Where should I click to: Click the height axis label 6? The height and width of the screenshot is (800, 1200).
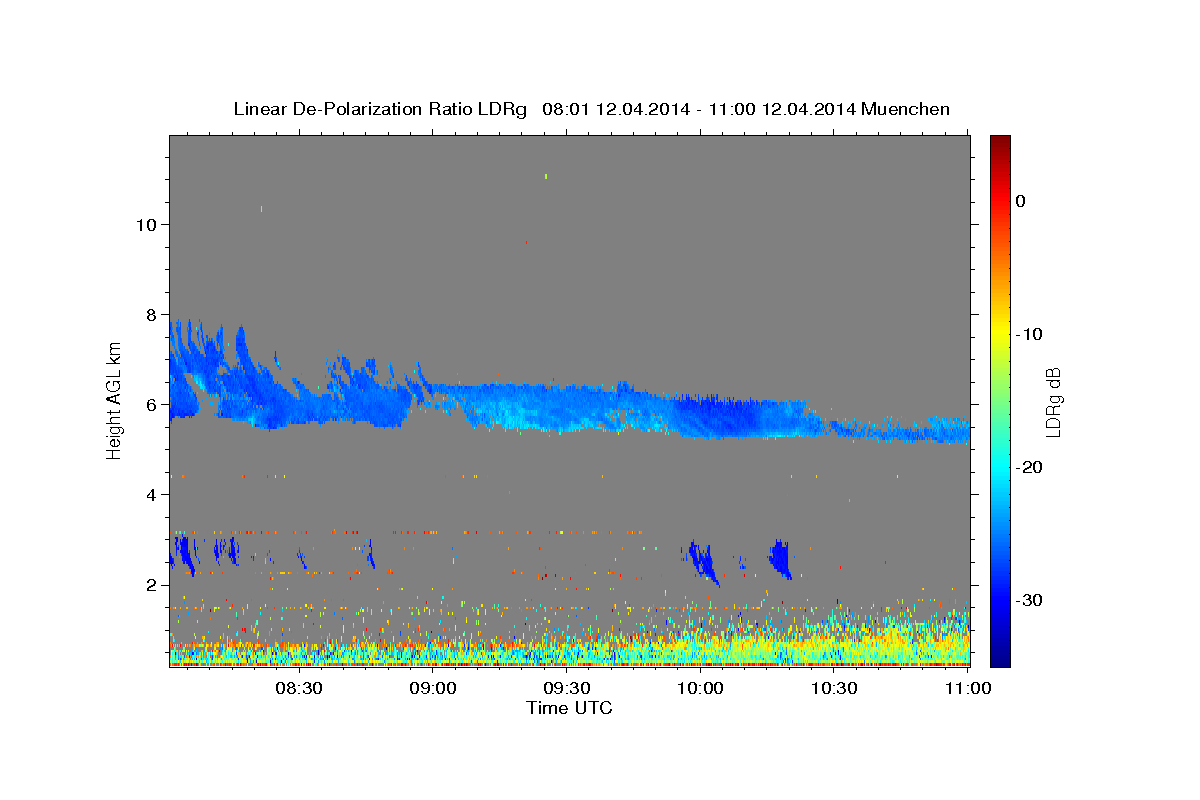(x=150, y=404)
